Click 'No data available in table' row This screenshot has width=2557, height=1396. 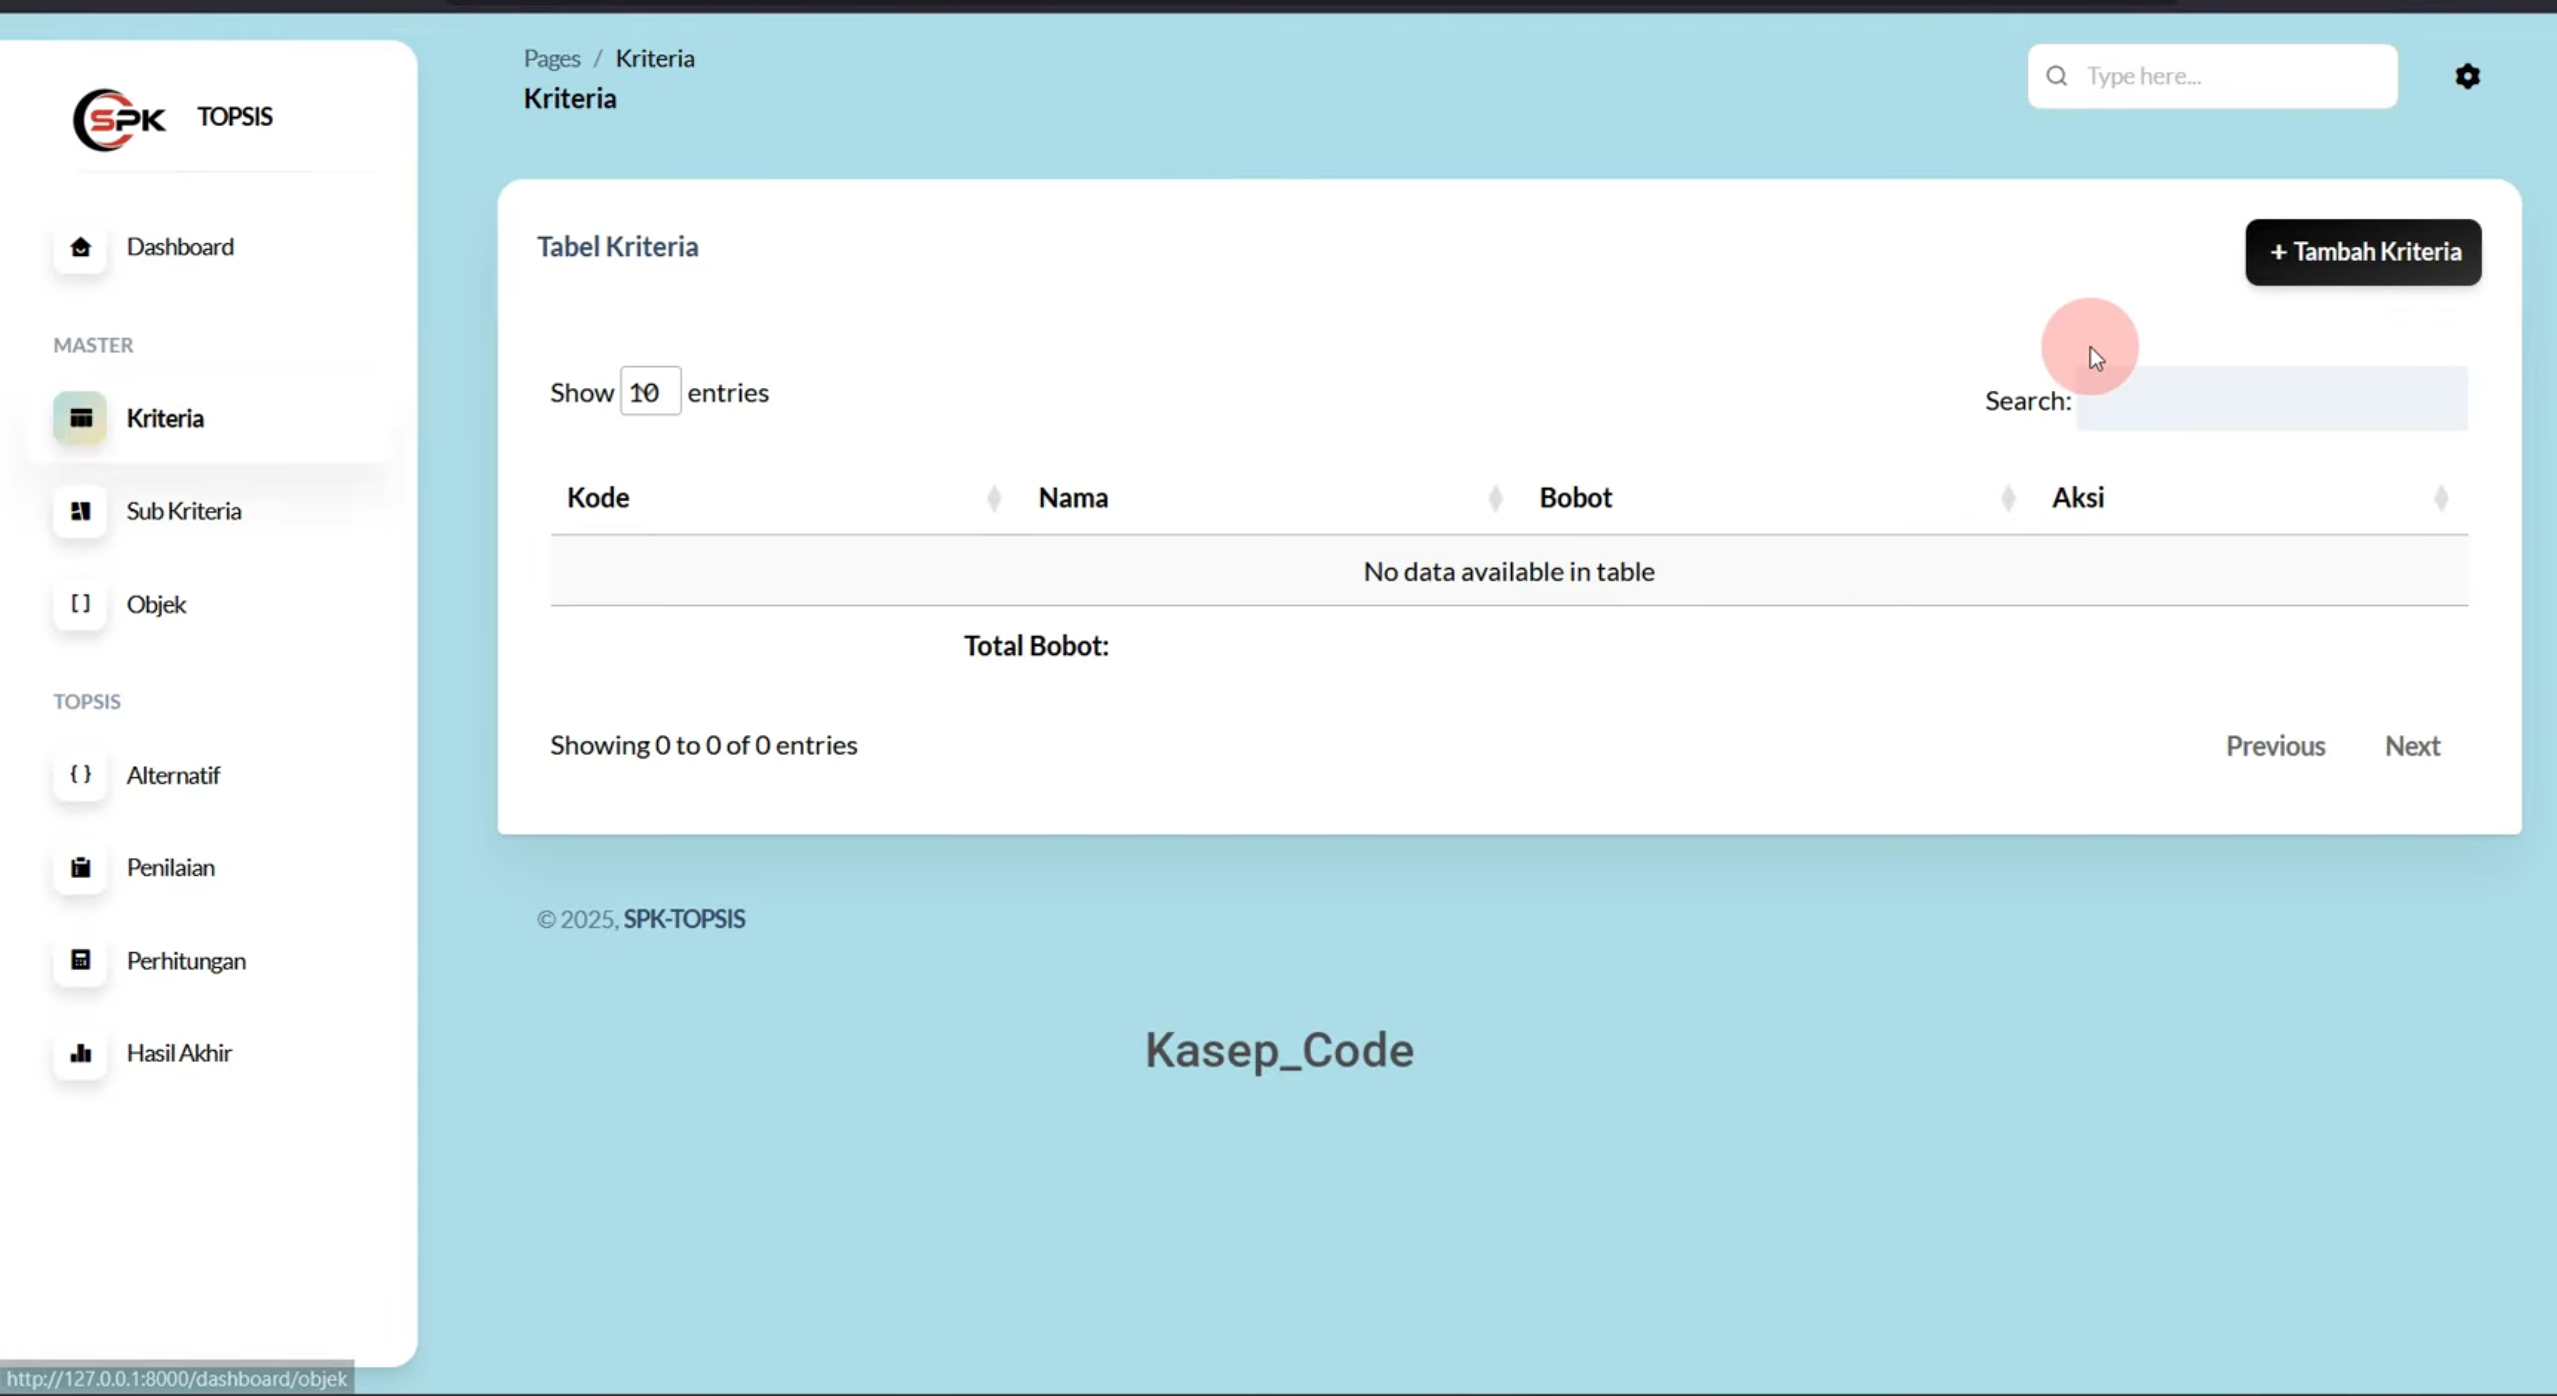point(1509,571)
